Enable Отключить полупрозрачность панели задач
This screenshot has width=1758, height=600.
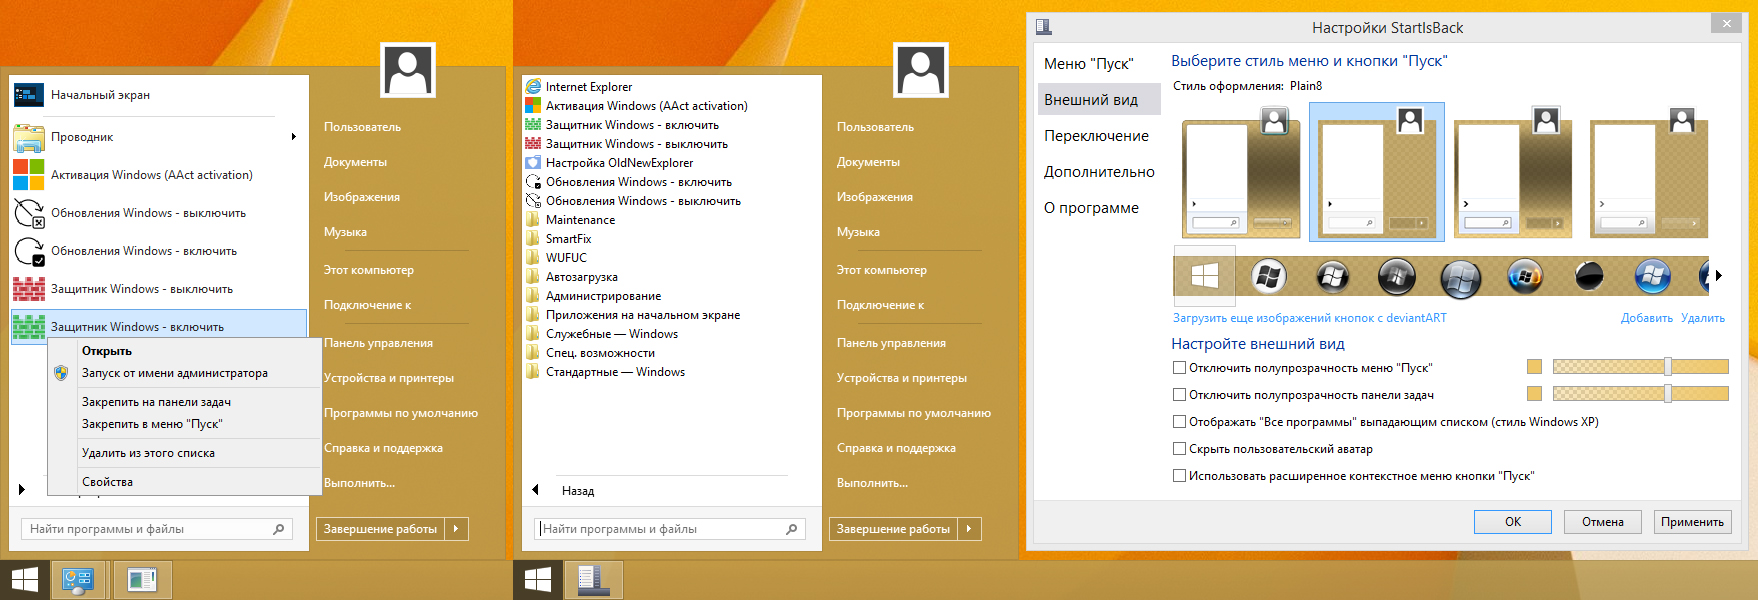click(1180, 395)
